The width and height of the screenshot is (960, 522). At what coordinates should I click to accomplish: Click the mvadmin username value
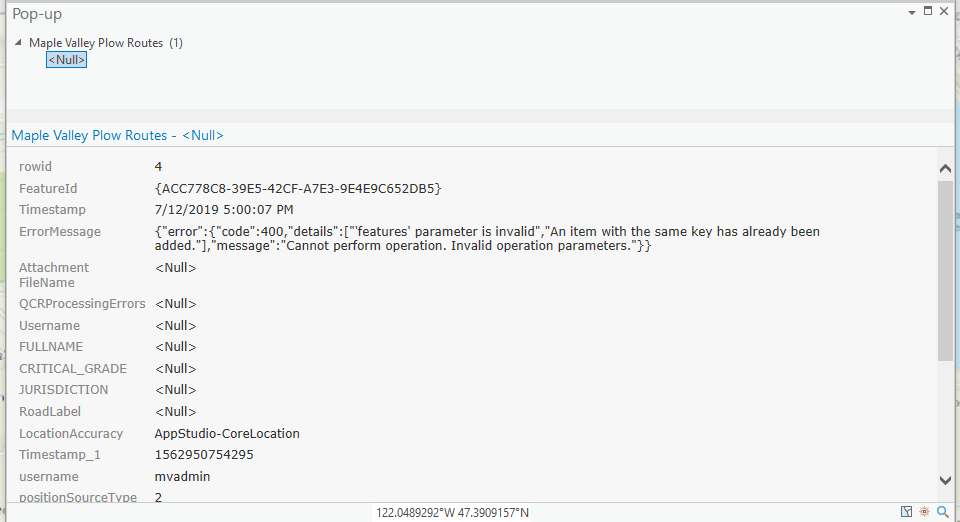[182, 477]
